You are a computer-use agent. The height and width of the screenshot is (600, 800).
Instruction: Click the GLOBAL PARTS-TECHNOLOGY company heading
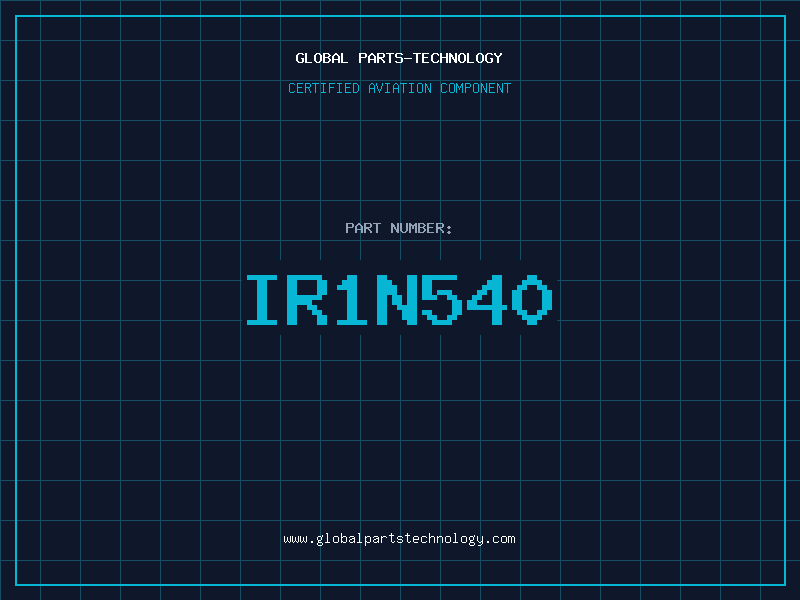click(399, 58)
